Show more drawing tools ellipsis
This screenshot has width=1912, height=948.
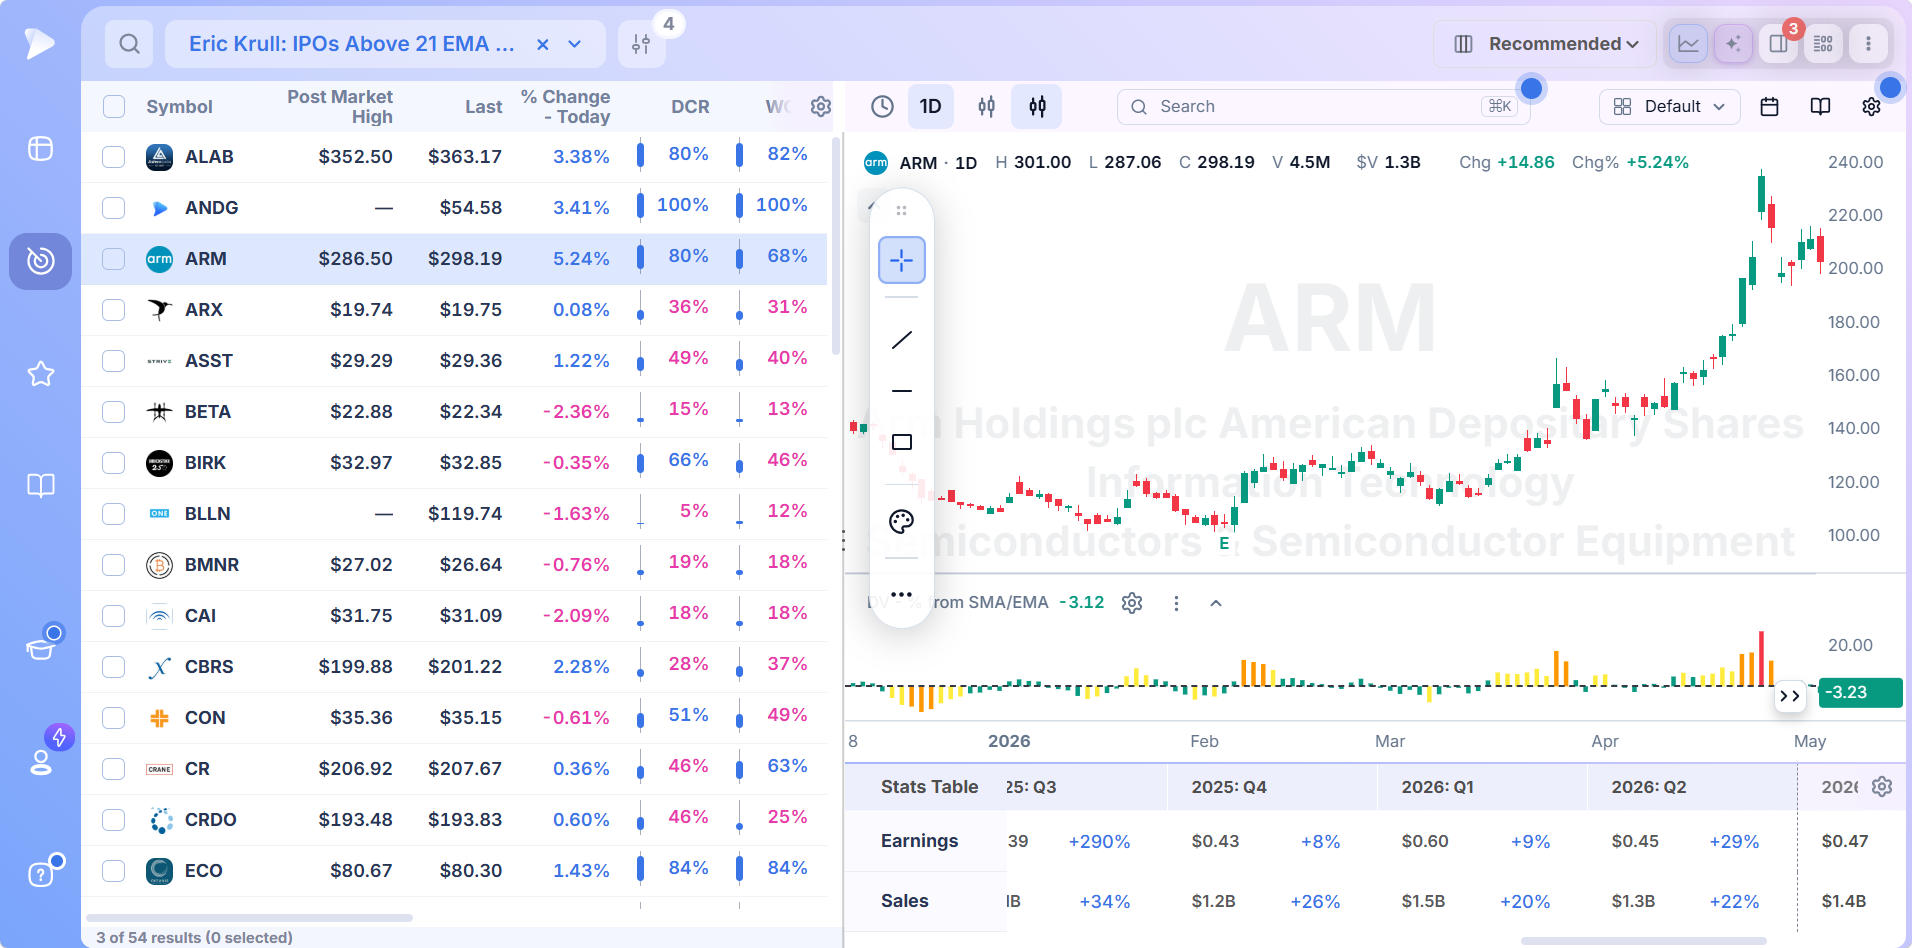point(901,594)
